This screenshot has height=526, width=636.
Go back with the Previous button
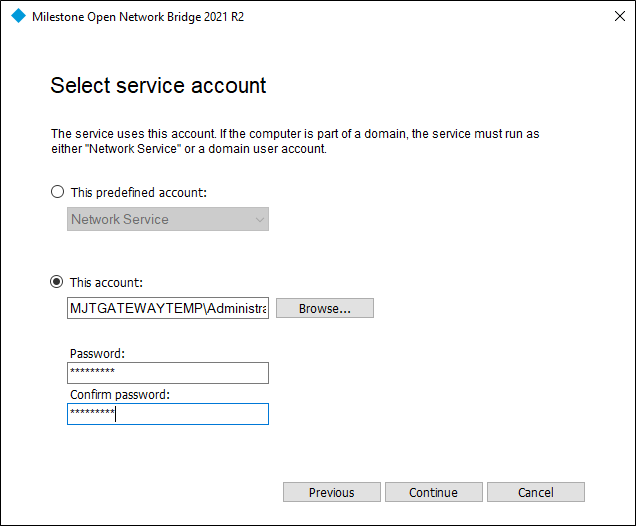331,492
